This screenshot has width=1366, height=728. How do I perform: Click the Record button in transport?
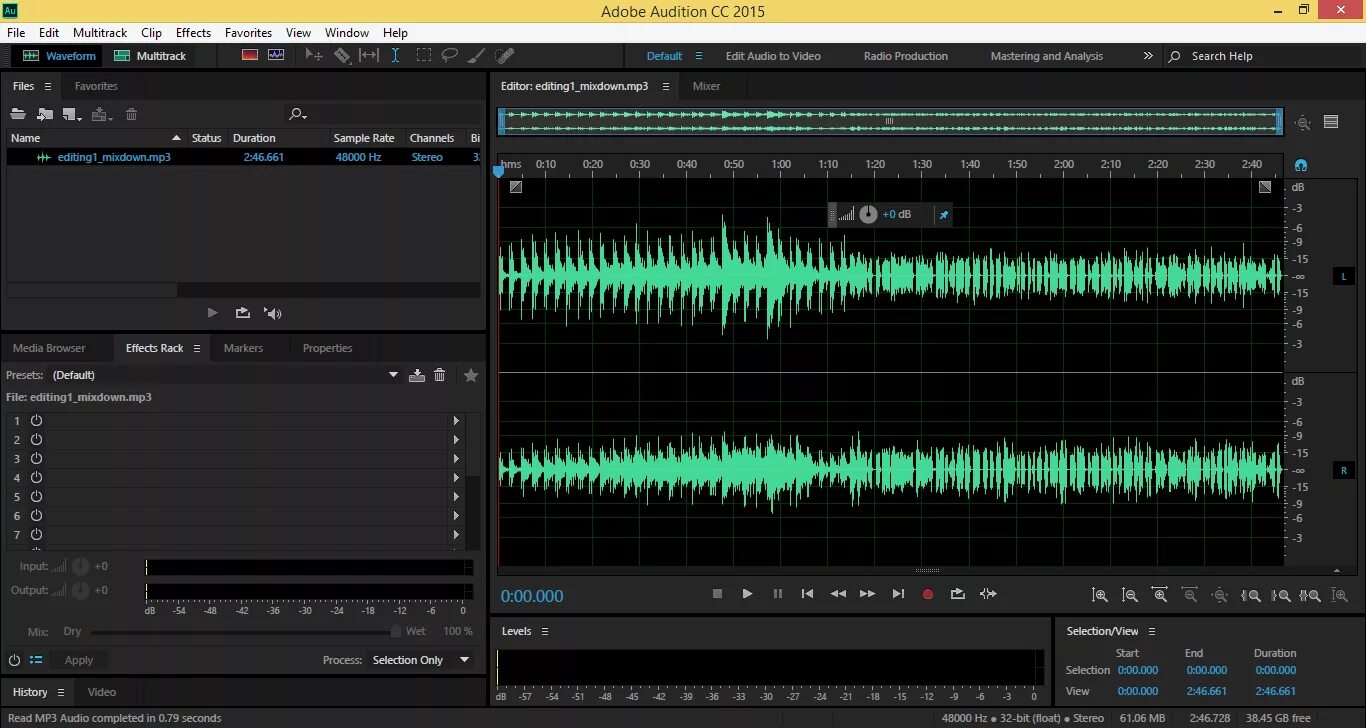click(x=927, y=594)
